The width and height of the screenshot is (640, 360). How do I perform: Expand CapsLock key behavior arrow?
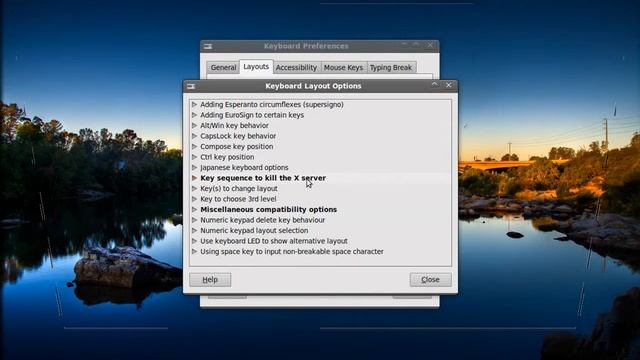pyautogui.click(x=194, y=136)
